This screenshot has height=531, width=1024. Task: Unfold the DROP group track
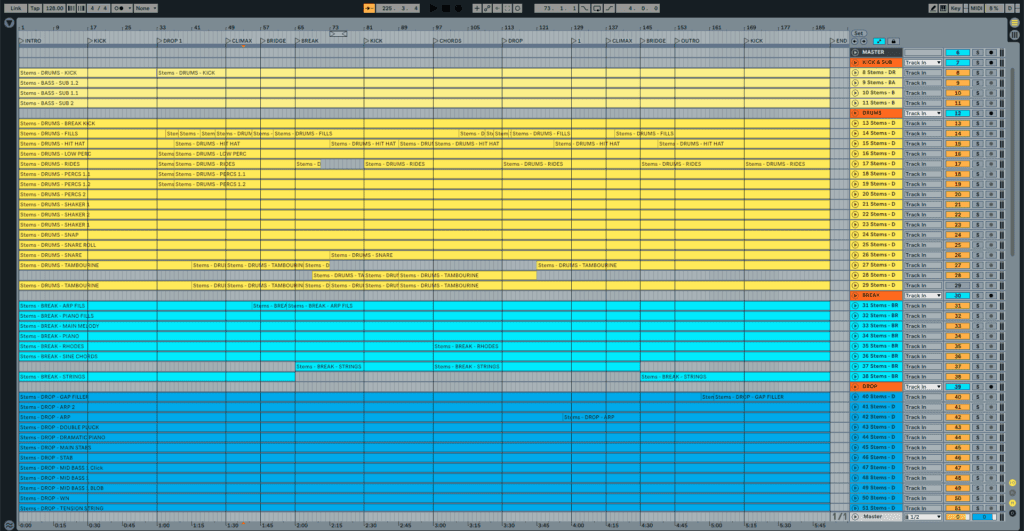(x=856, y=387)
